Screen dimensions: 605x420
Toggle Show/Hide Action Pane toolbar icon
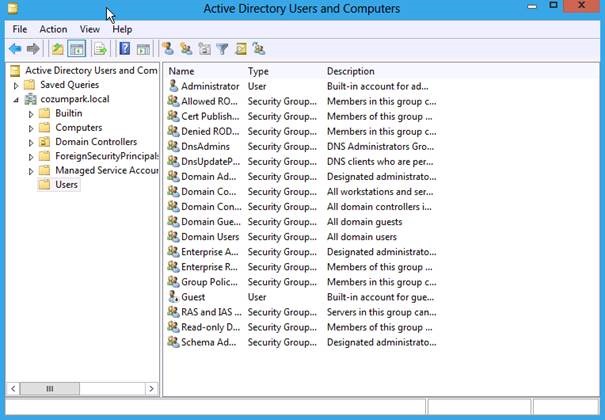[x=143, y=49]
